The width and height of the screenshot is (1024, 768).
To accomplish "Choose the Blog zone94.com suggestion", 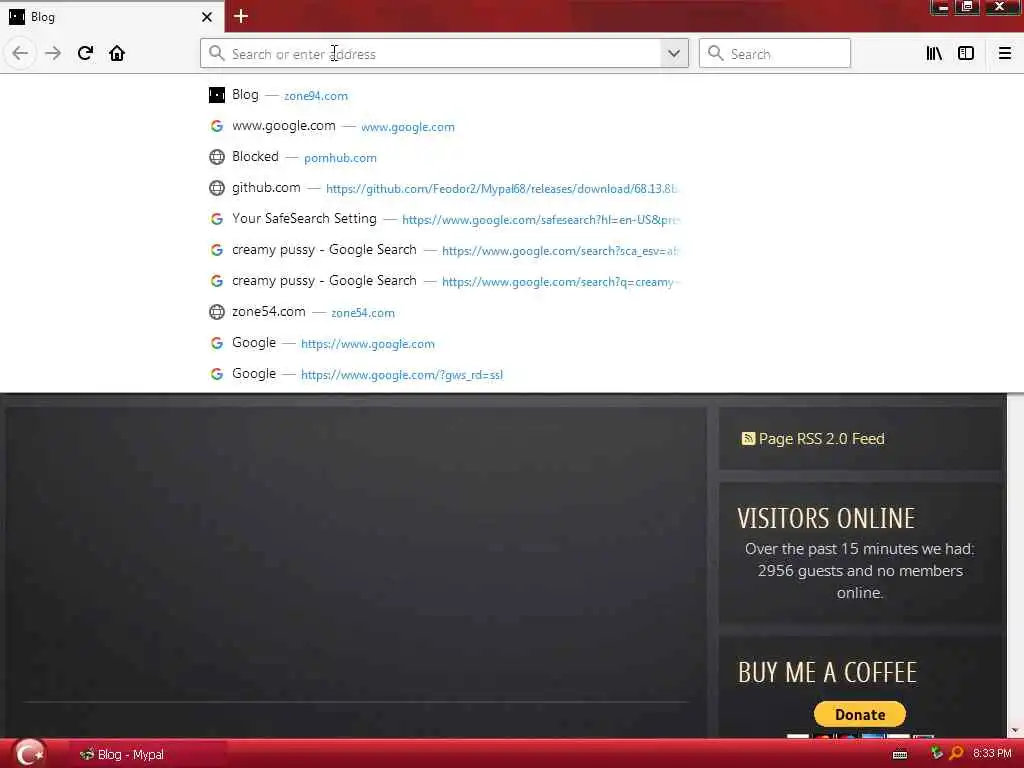I will [444, 95].
